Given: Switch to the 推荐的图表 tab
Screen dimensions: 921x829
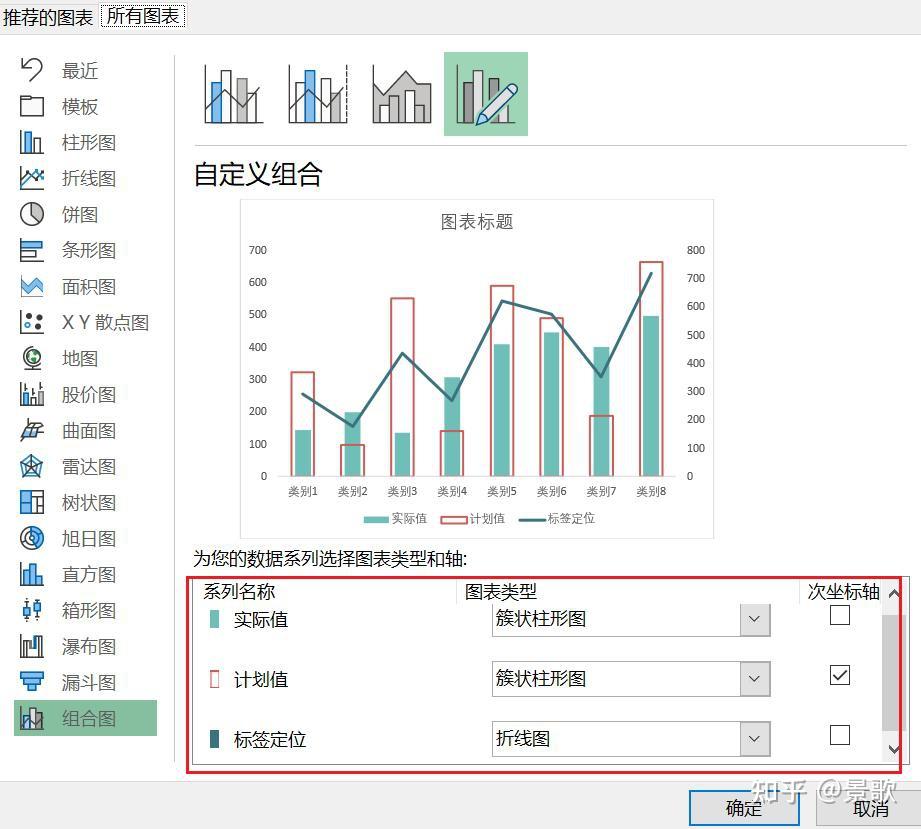Looking at the screenshot, I should coord(47,16).
